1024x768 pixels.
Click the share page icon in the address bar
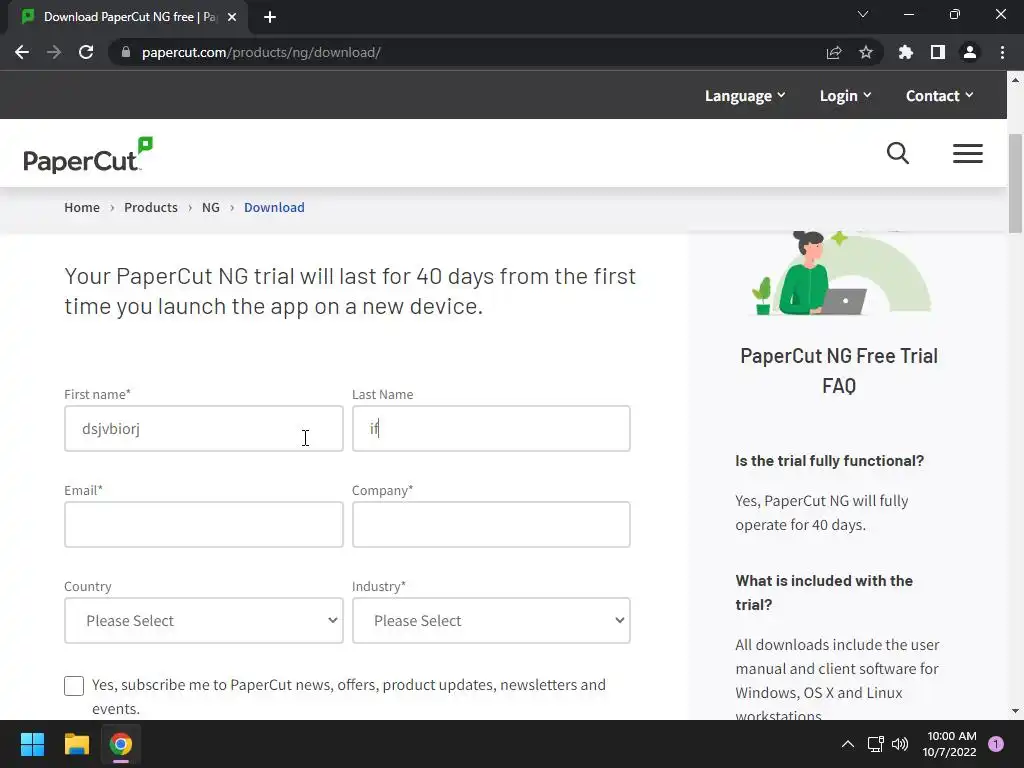click(834, 52)
